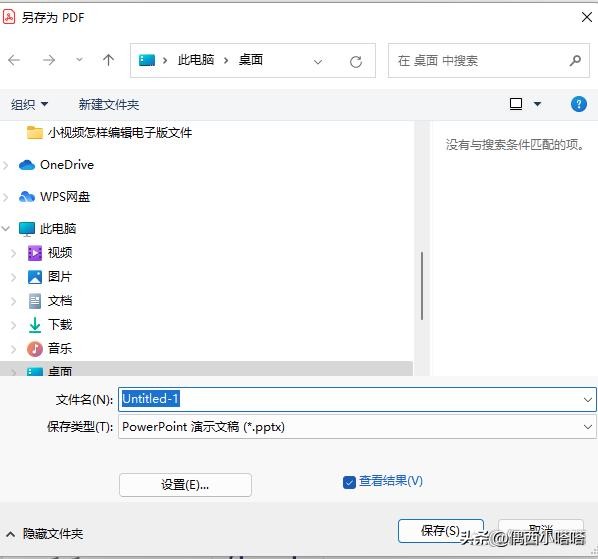Open the 保存类型 combo box
Viewport: 598px width, 559px height.
(357, 427)
